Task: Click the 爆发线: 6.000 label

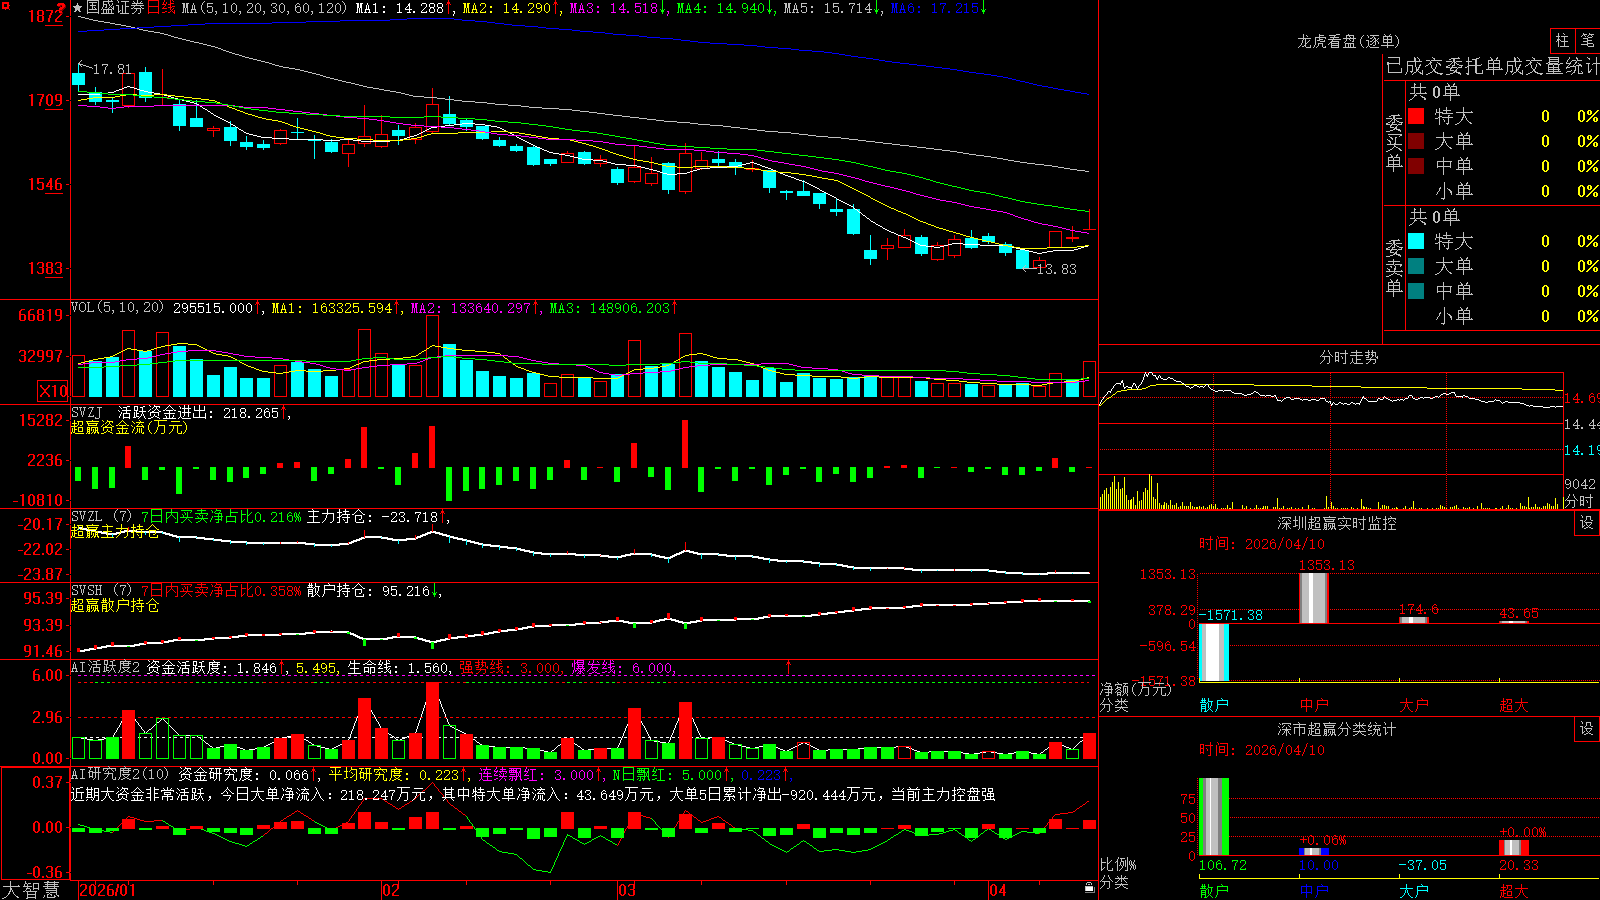Action: (622, 667)
